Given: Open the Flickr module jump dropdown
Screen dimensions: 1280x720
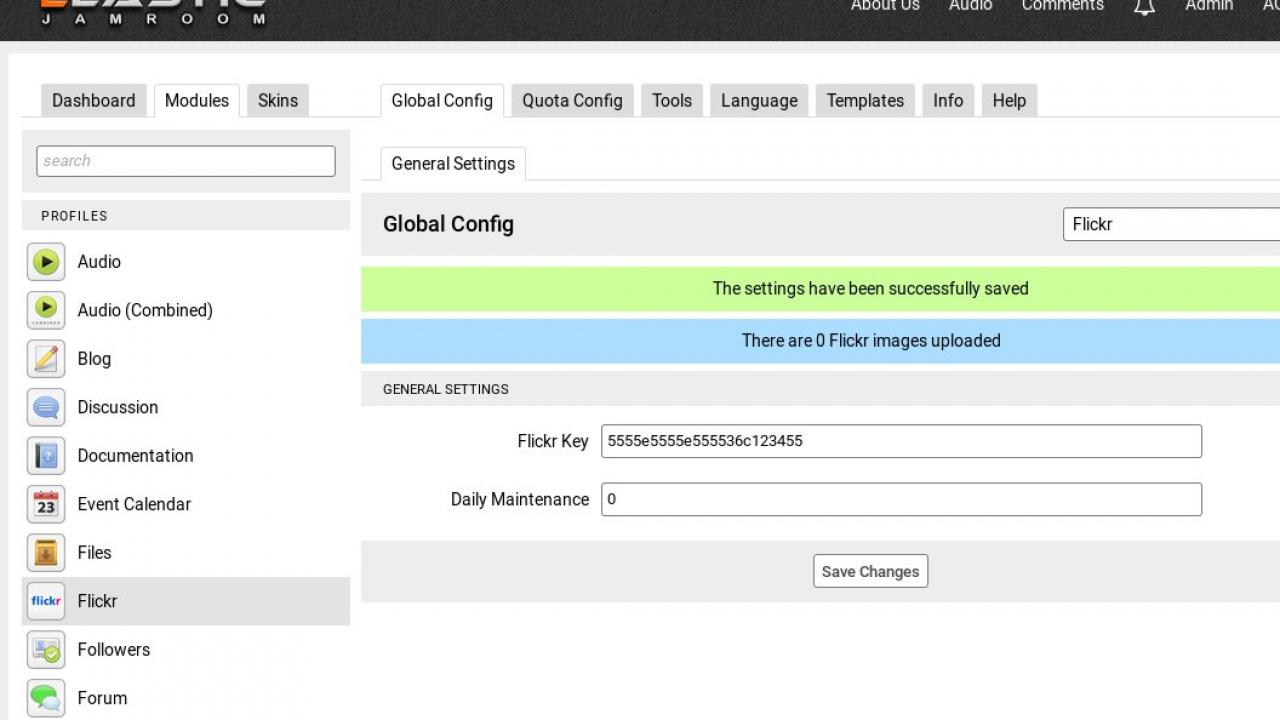Looking at the screenshot, I should (1170, 224).
